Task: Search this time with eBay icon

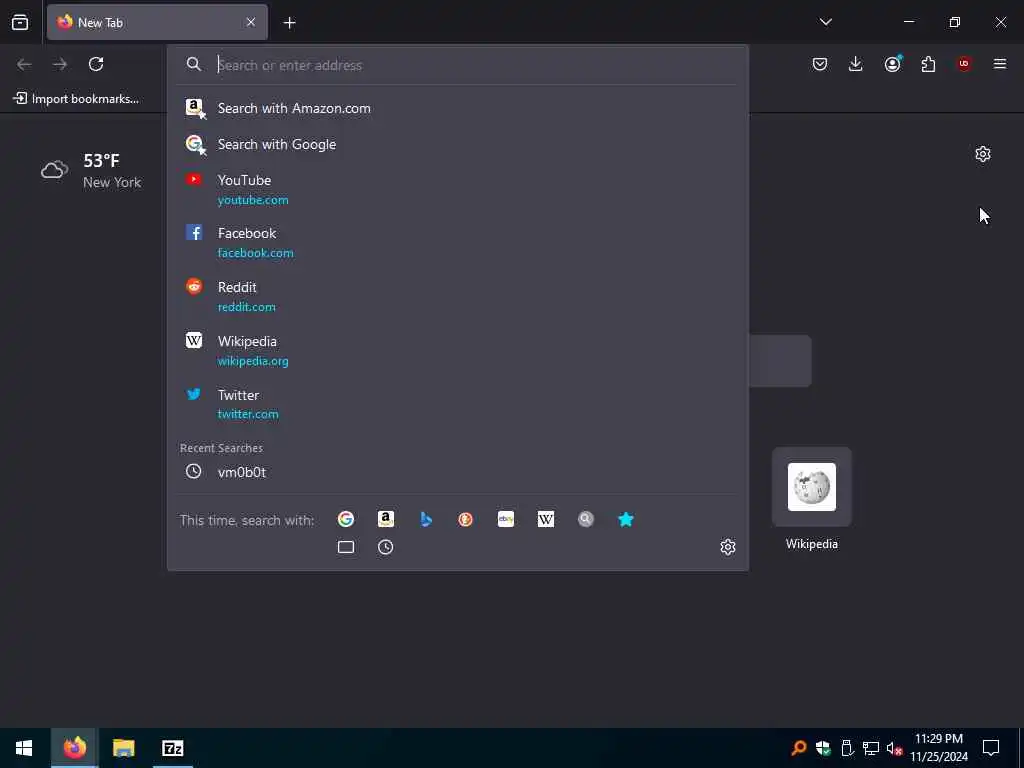Action: (506, 519)
